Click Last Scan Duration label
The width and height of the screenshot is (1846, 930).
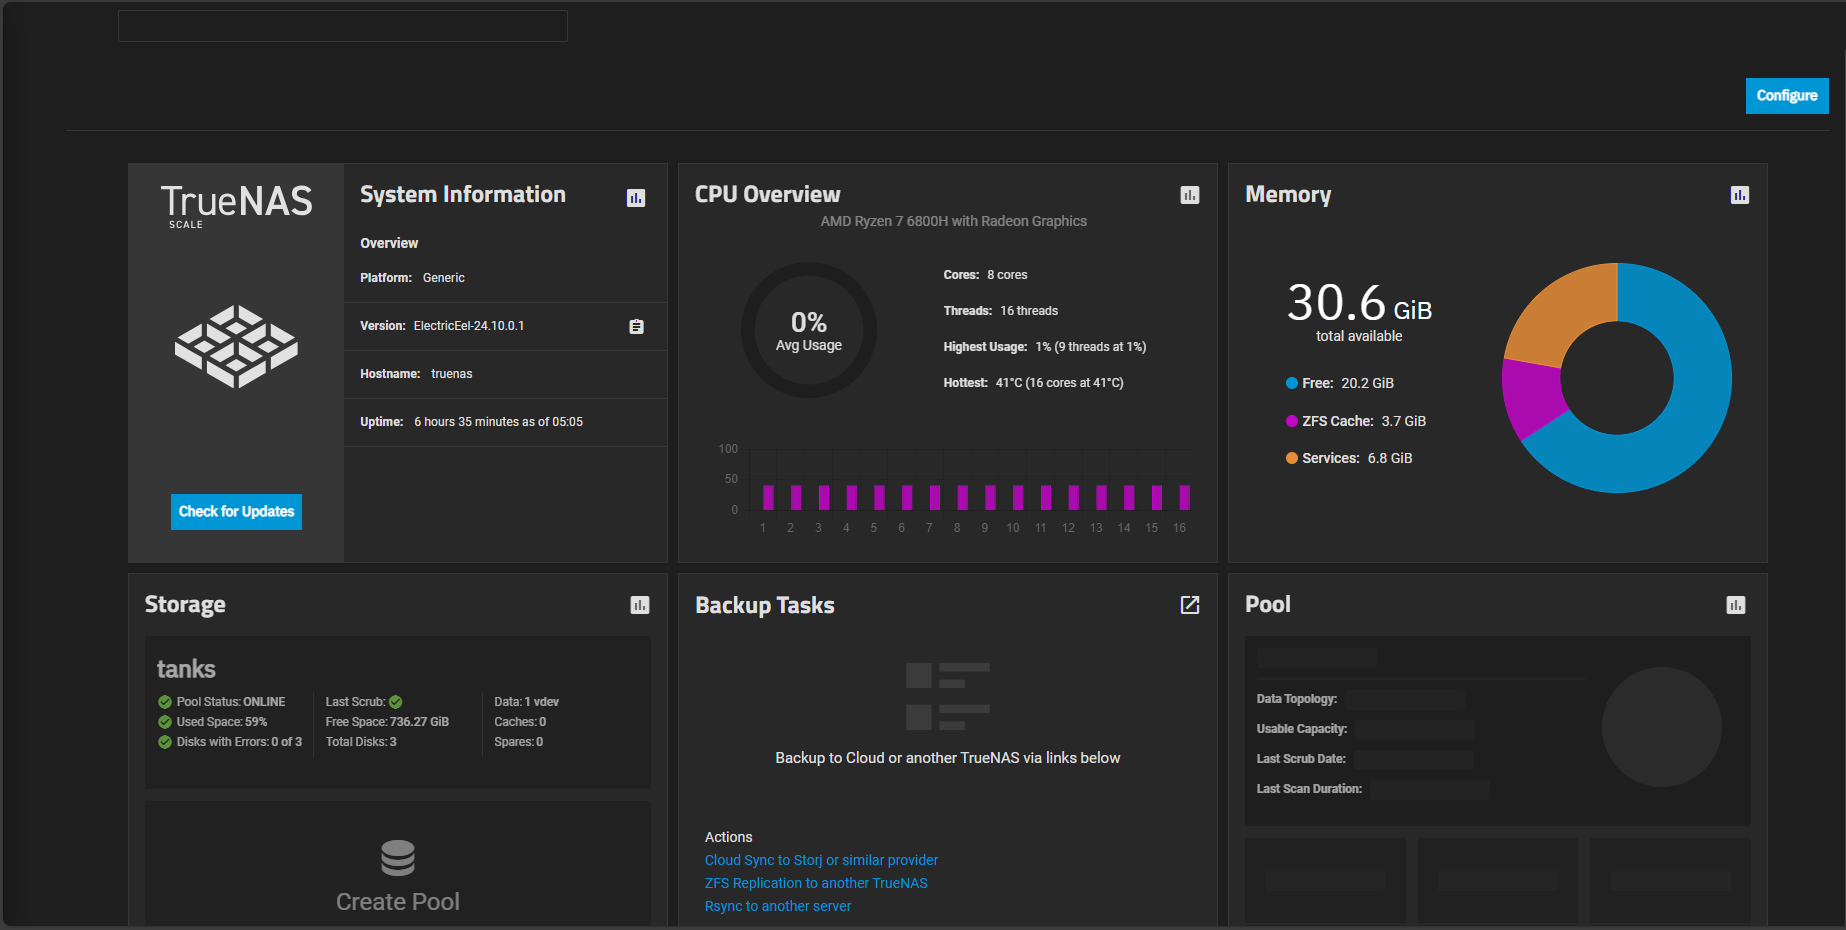(1309, 789)
